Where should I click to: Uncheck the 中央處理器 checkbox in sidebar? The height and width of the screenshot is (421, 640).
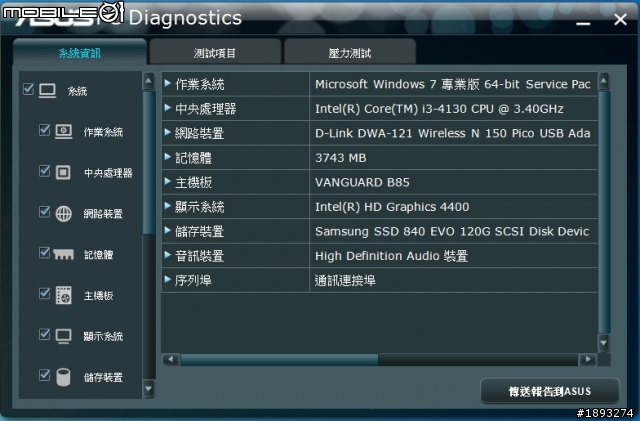tap(44, 171)
